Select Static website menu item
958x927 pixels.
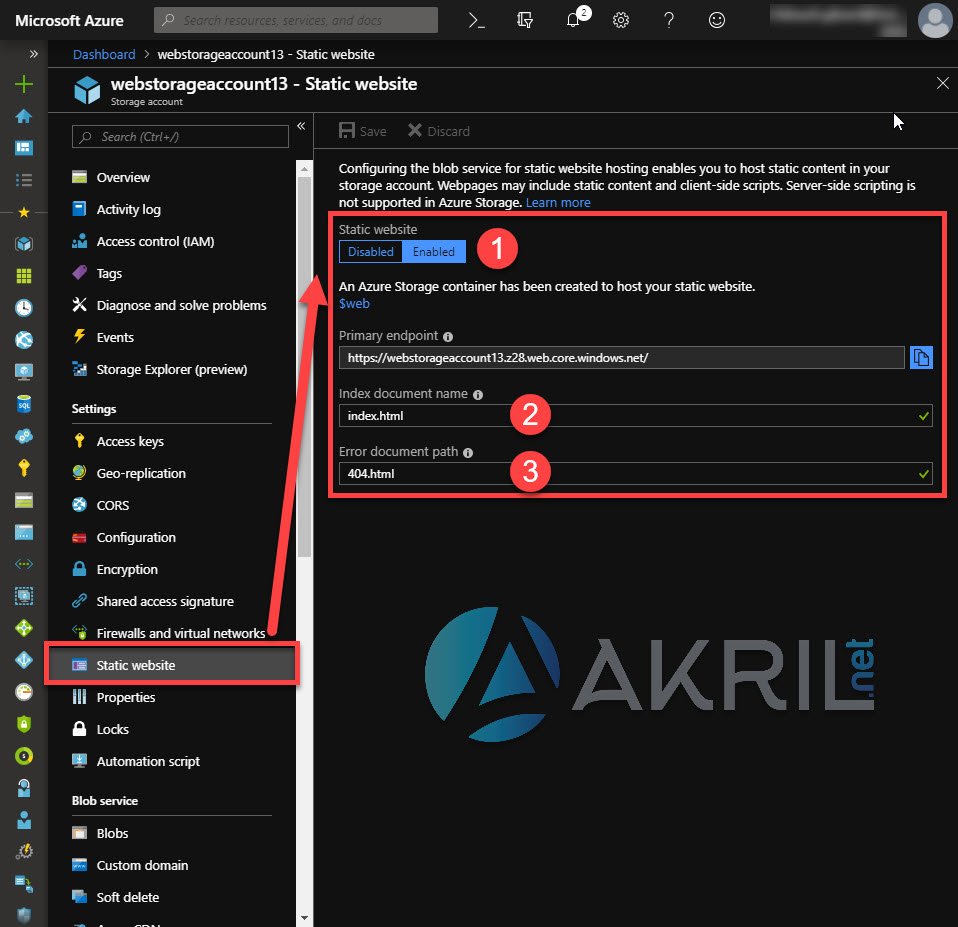click(172, 665)
